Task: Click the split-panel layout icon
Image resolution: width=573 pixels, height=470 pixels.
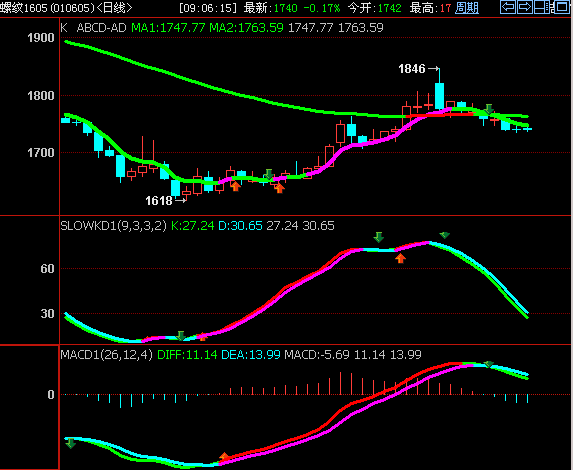Action: 542,7
